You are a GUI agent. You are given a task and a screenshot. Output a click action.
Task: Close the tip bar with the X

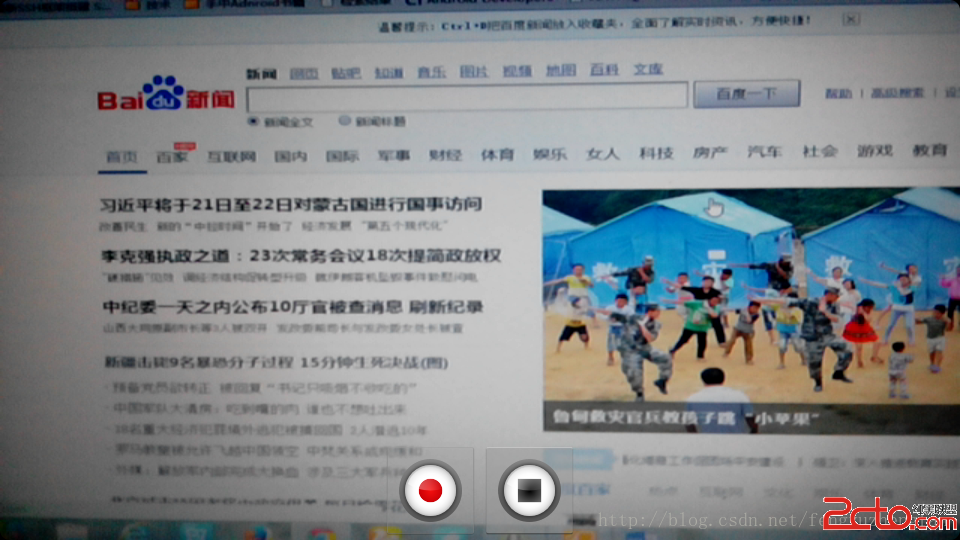click(x=850, y=20)
